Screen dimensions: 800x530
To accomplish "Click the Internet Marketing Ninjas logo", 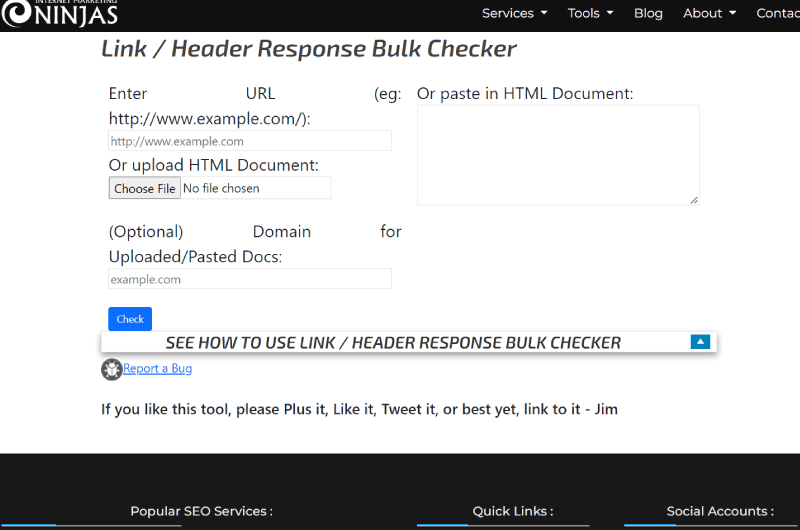I will [60, 13].
